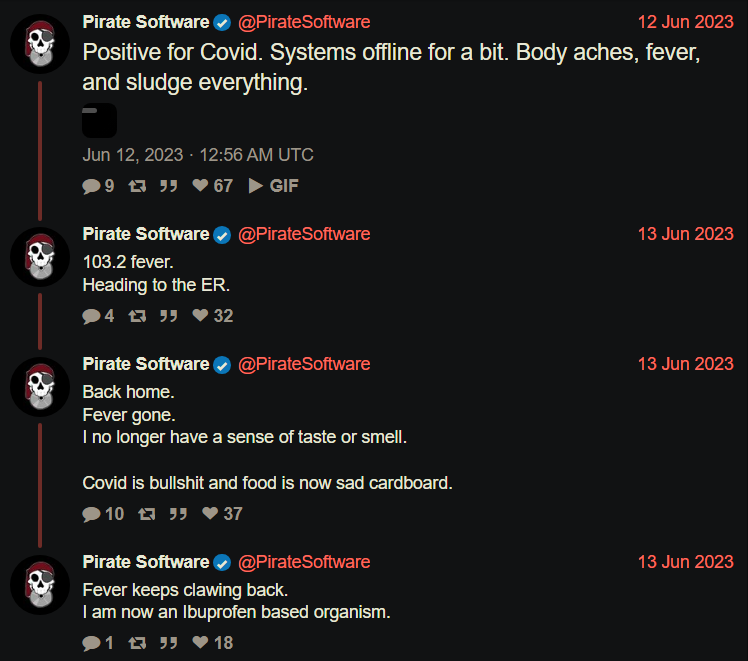Screen dimensions: 748x661
Task: Open replies on the 'Positive for Covid' tweet
Action: click(x=98, y=186)
